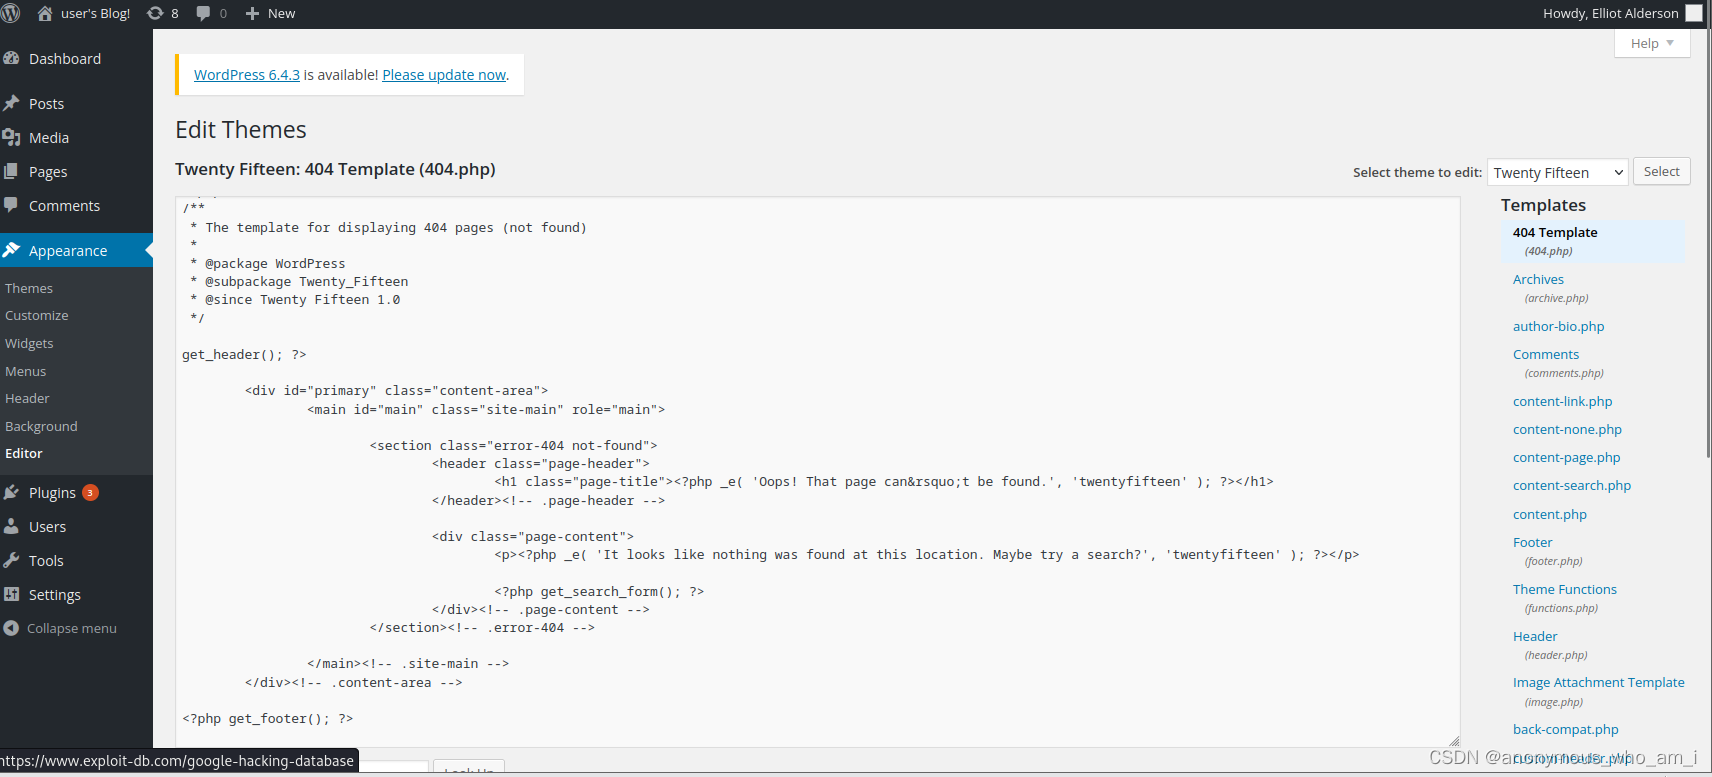Click the updates icon showing 8
The image size is (1712, 777).
(155, 13)
